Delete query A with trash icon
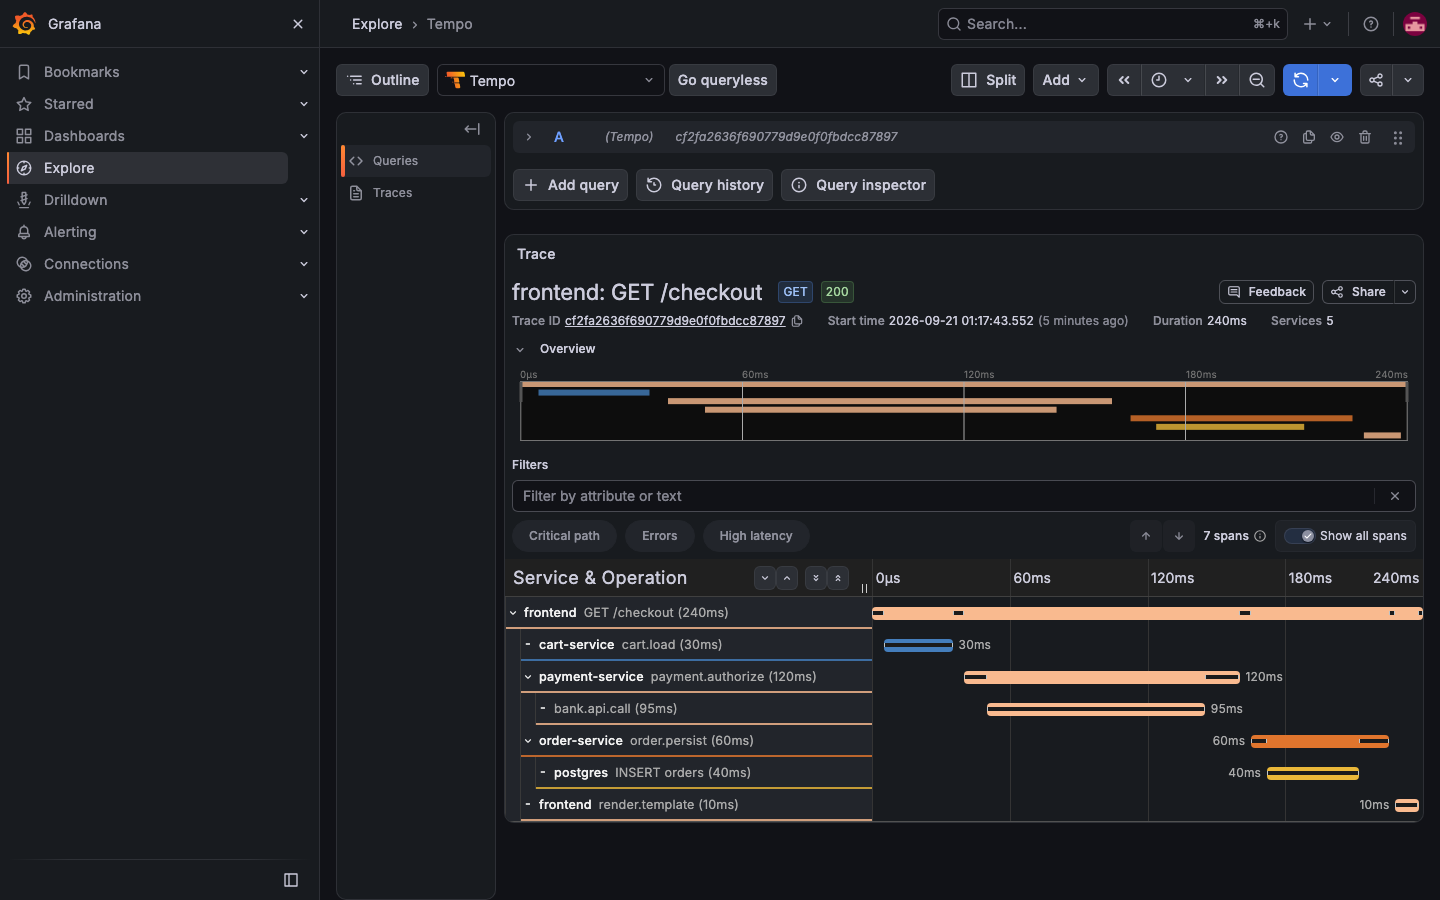The height and width of the screenshot is (900, 1440). pyautogui.click(x=1365, y=137)
